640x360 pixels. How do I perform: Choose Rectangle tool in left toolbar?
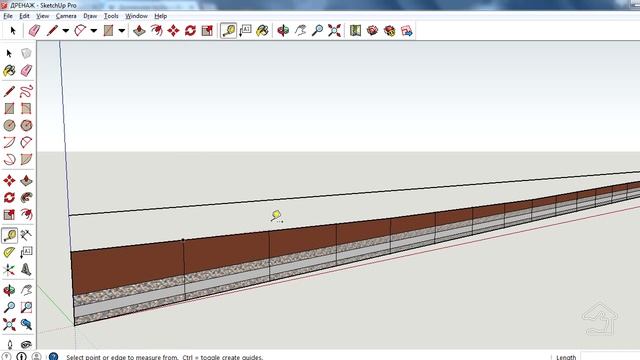(x=9, y=108)
